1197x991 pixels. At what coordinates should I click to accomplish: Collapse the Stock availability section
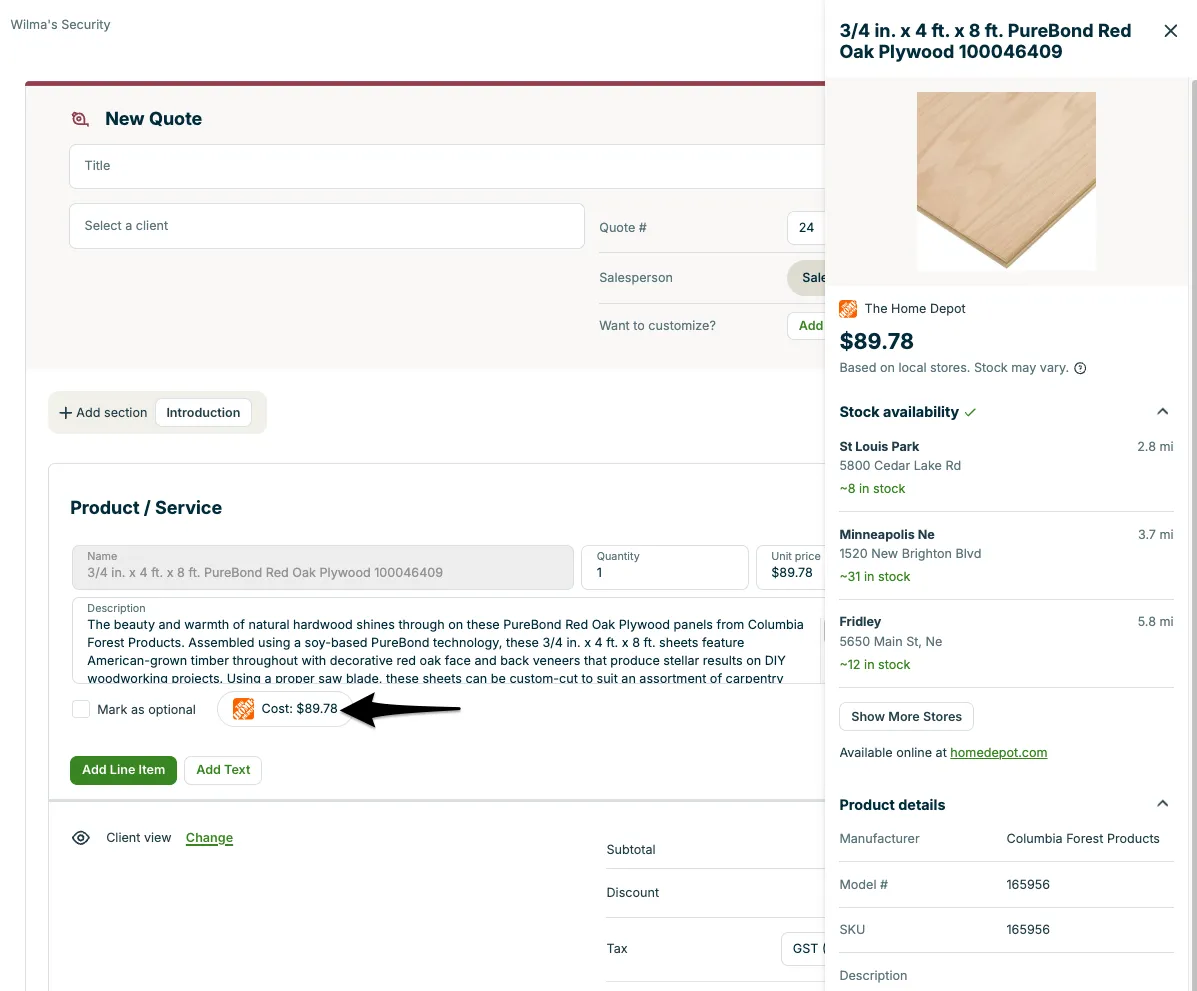point(1163,412)
